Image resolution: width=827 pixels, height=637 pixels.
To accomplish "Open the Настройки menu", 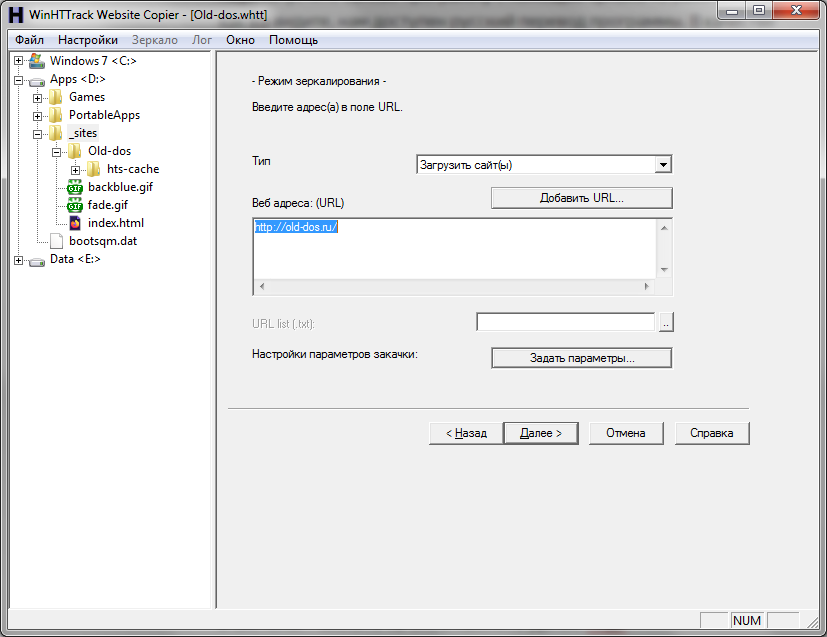I will 88,40.
